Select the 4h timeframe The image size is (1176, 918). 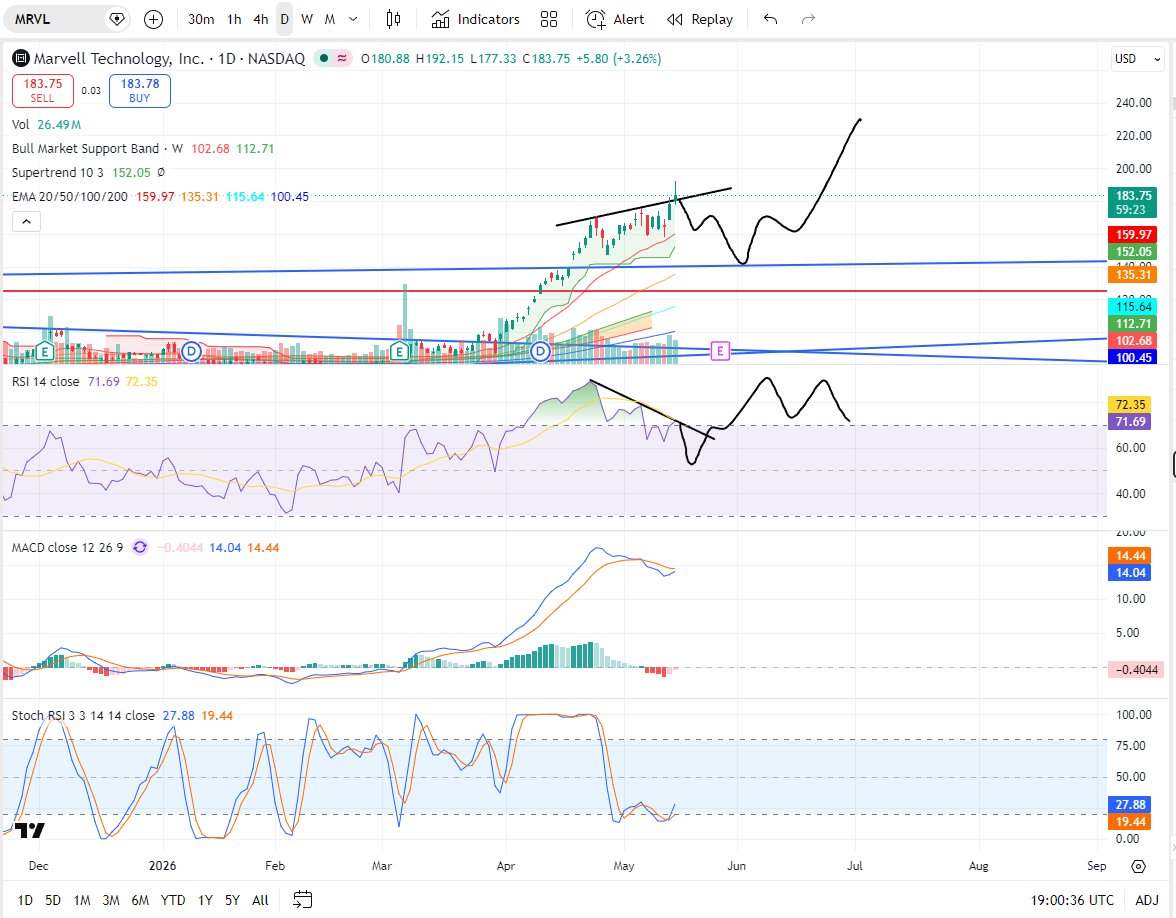[x=260, y=20]
